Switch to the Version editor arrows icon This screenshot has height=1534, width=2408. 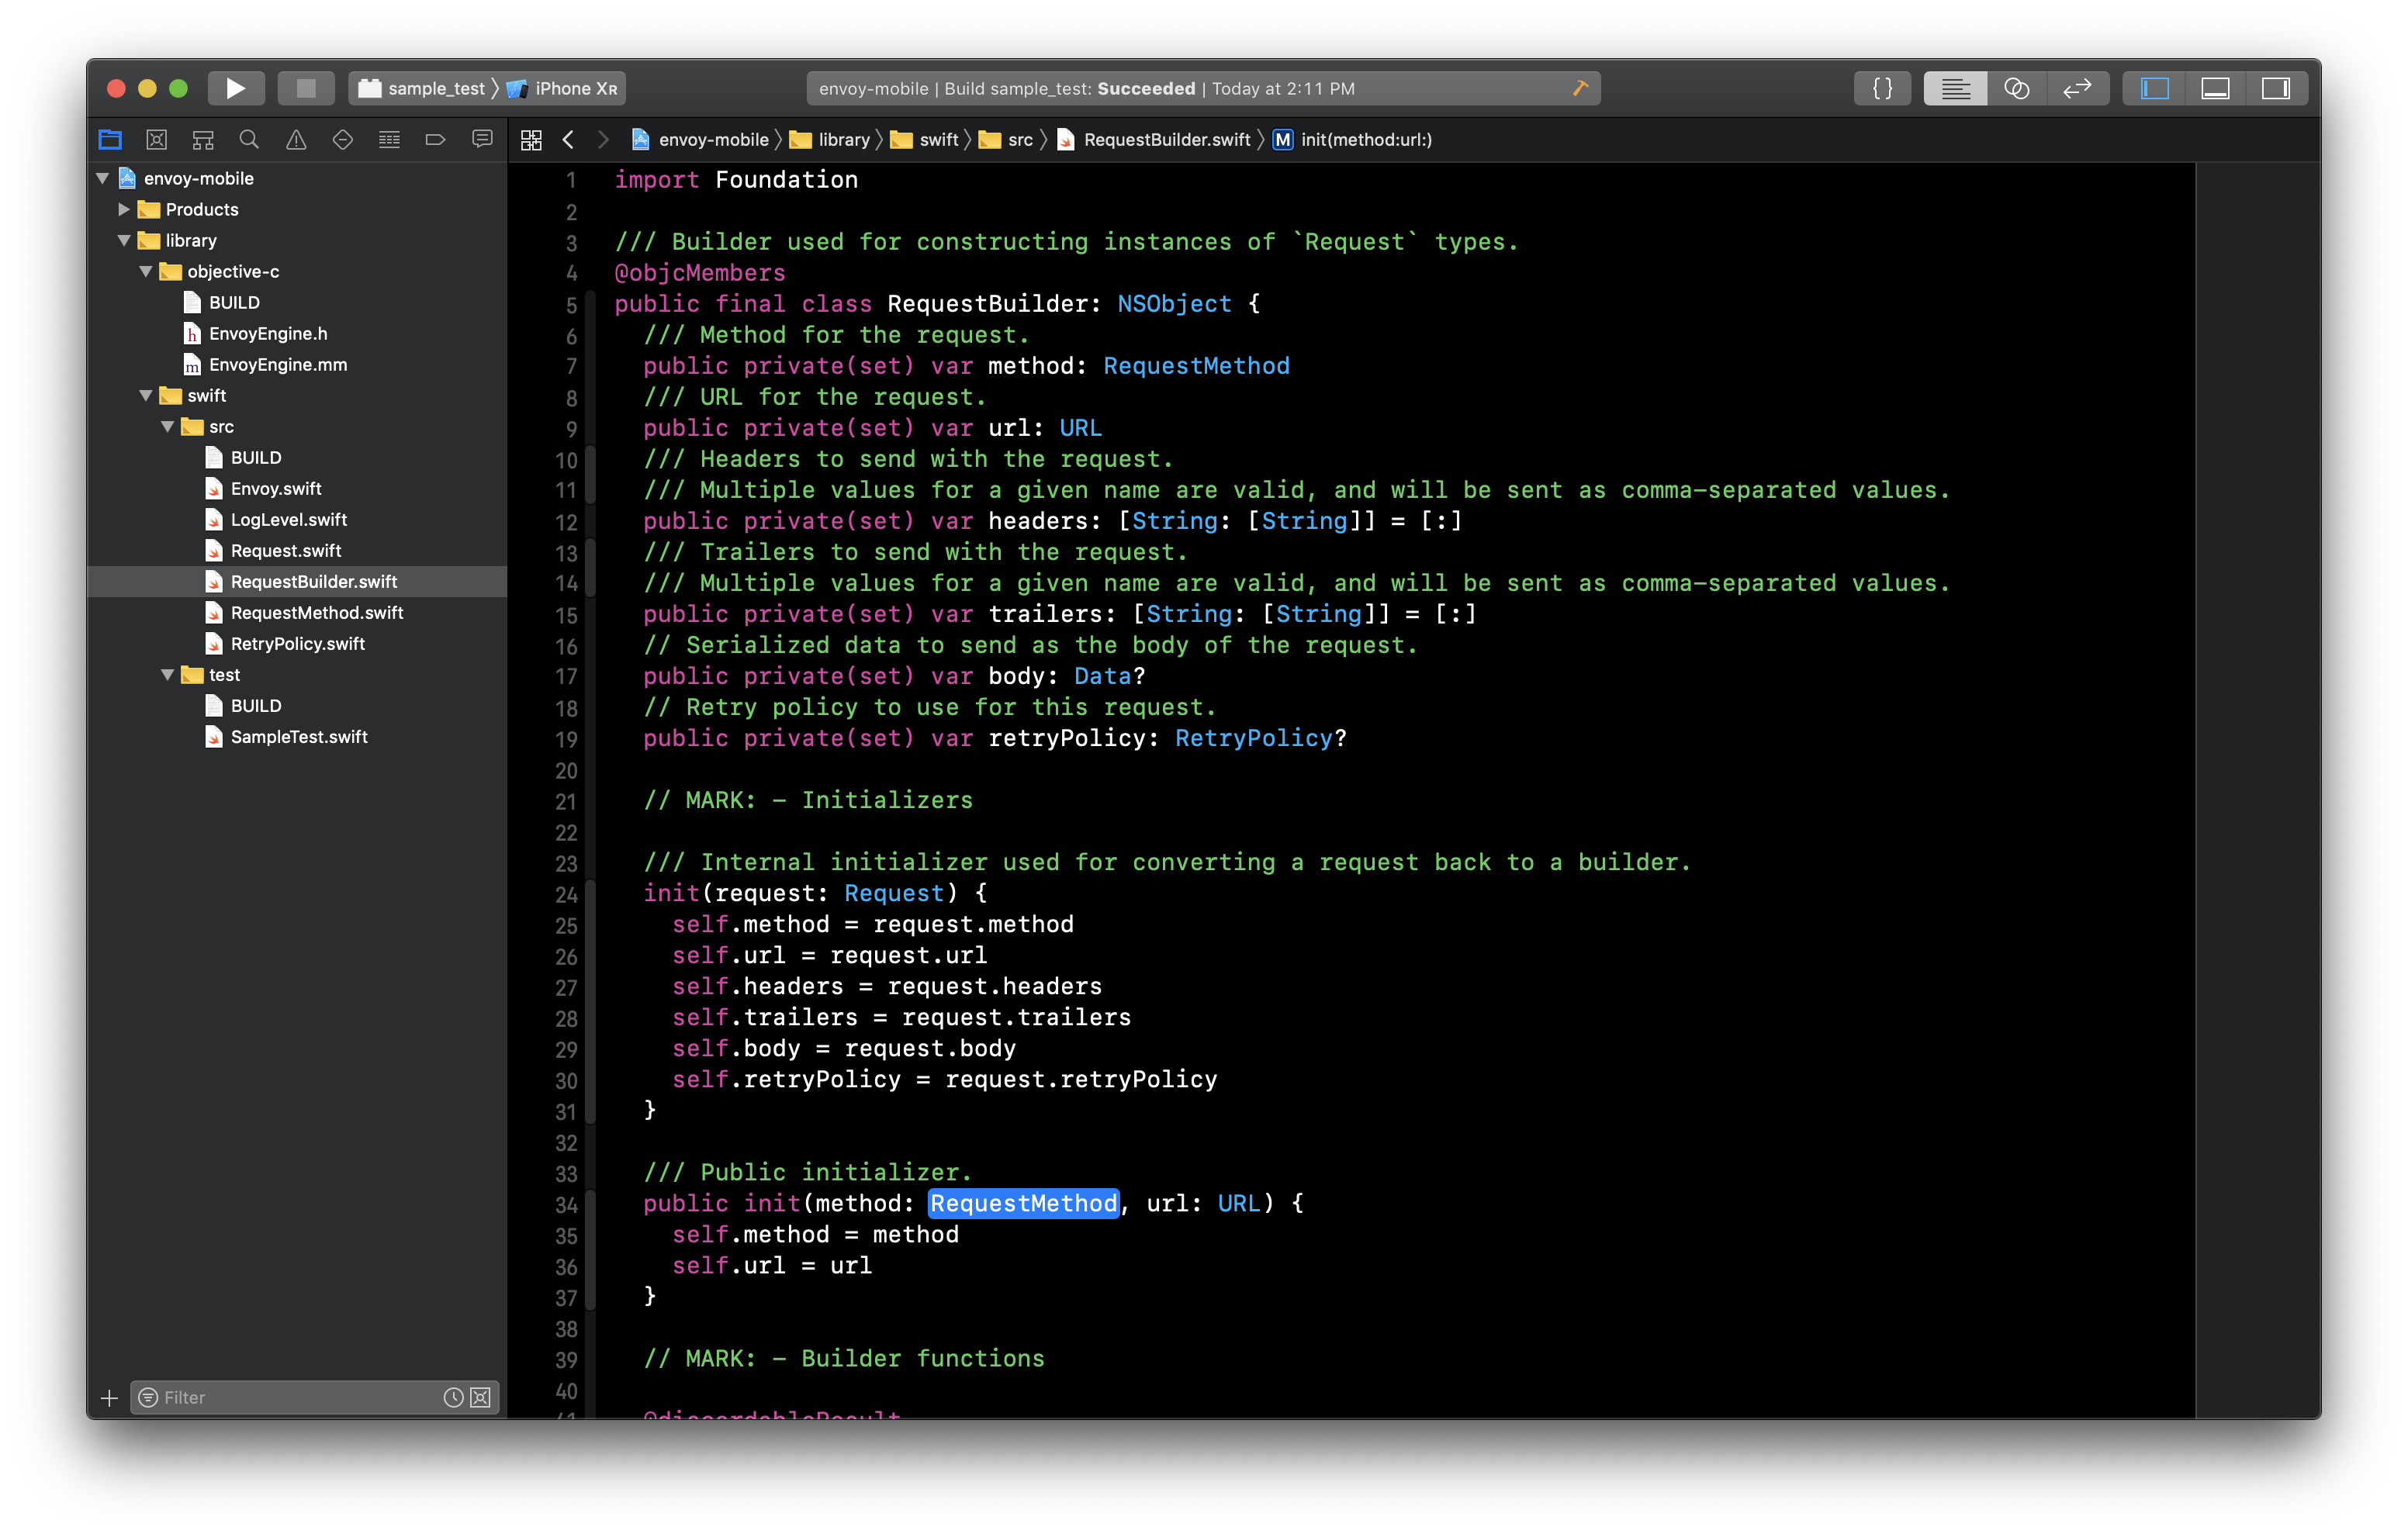2077,88
